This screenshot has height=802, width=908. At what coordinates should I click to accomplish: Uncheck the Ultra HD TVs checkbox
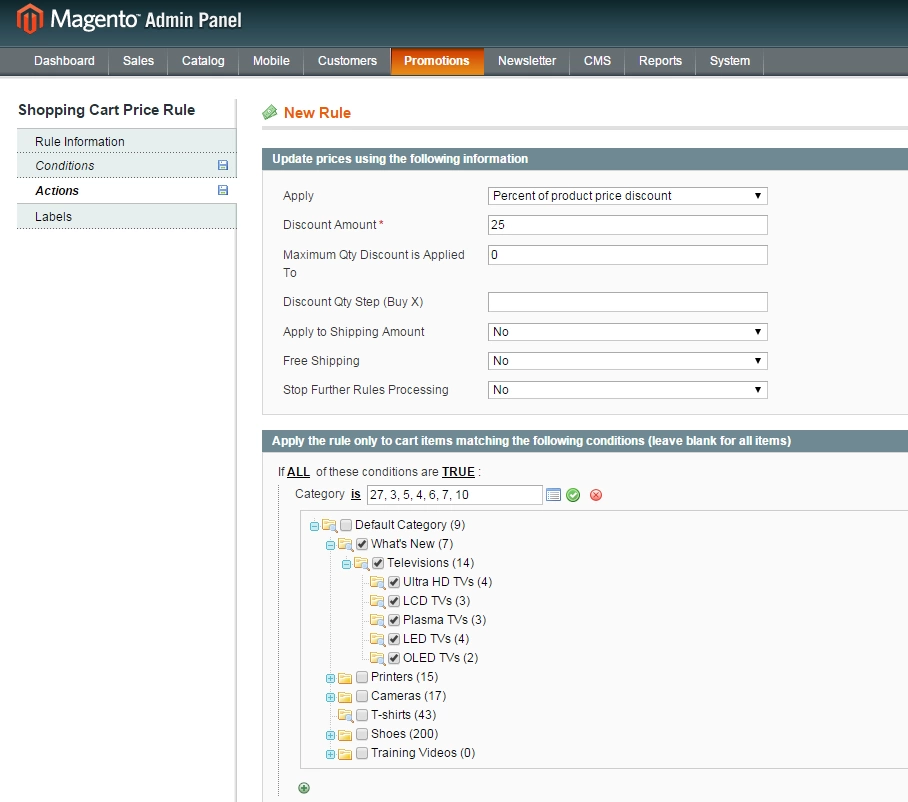pyautogui.click(x=394, y=582)
